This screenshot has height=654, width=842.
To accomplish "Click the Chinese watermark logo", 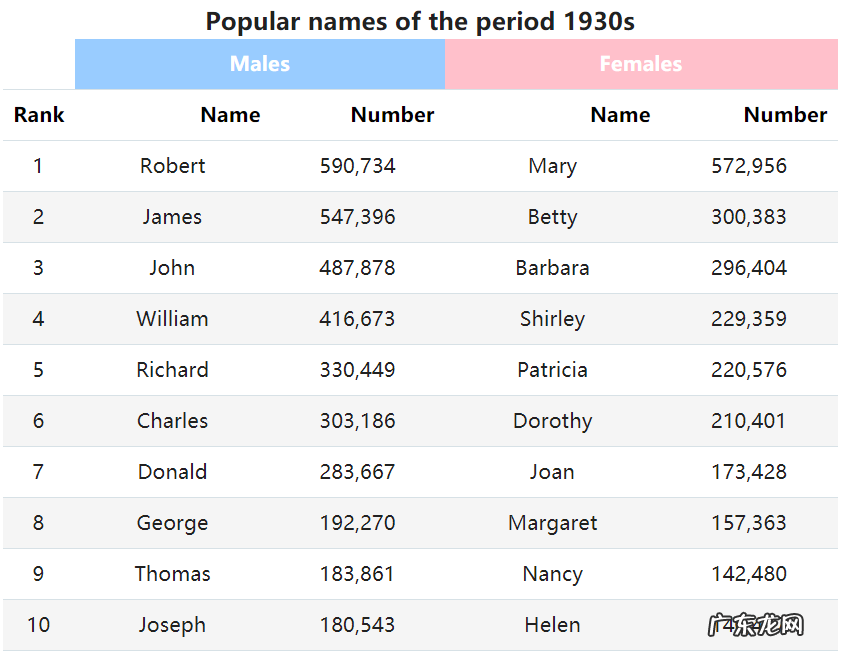I will coord(756,626).
